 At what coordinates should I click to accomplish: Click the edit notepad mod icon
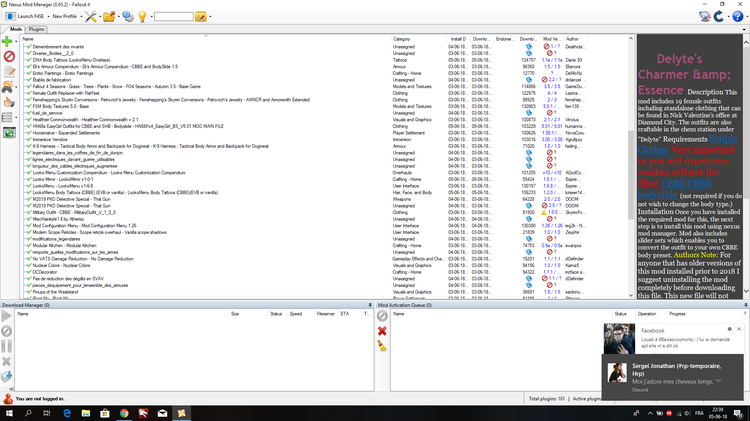tap(9, 72)
